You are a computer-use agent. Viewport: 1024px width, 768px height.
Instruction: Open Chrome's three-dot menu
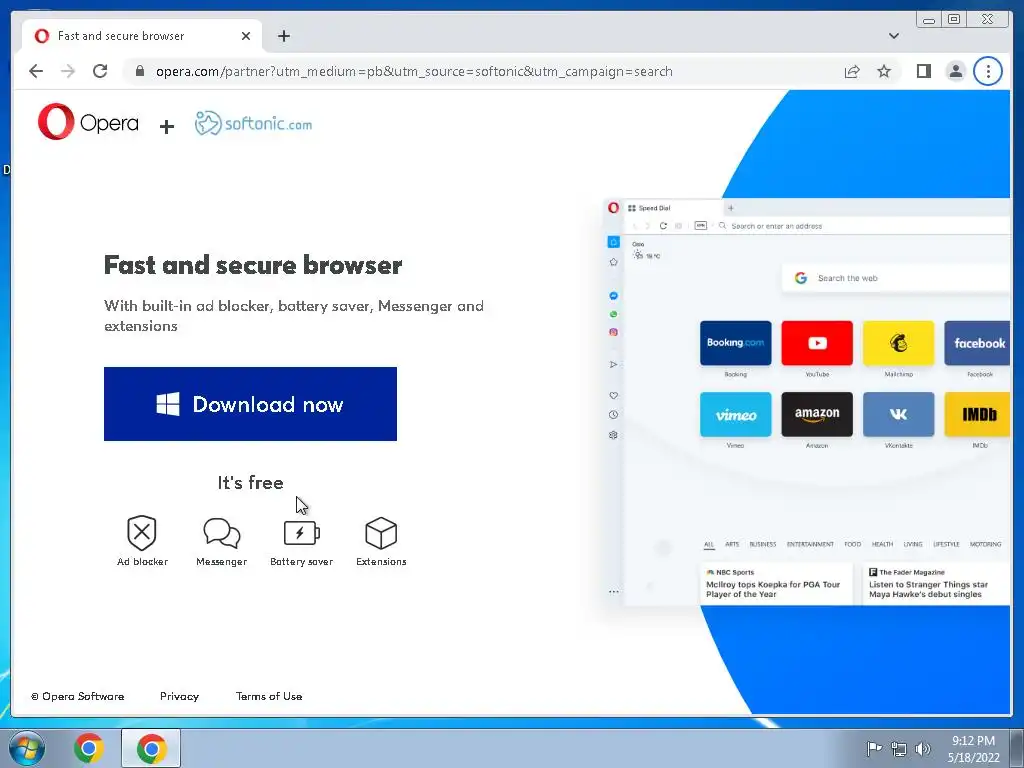987,71
